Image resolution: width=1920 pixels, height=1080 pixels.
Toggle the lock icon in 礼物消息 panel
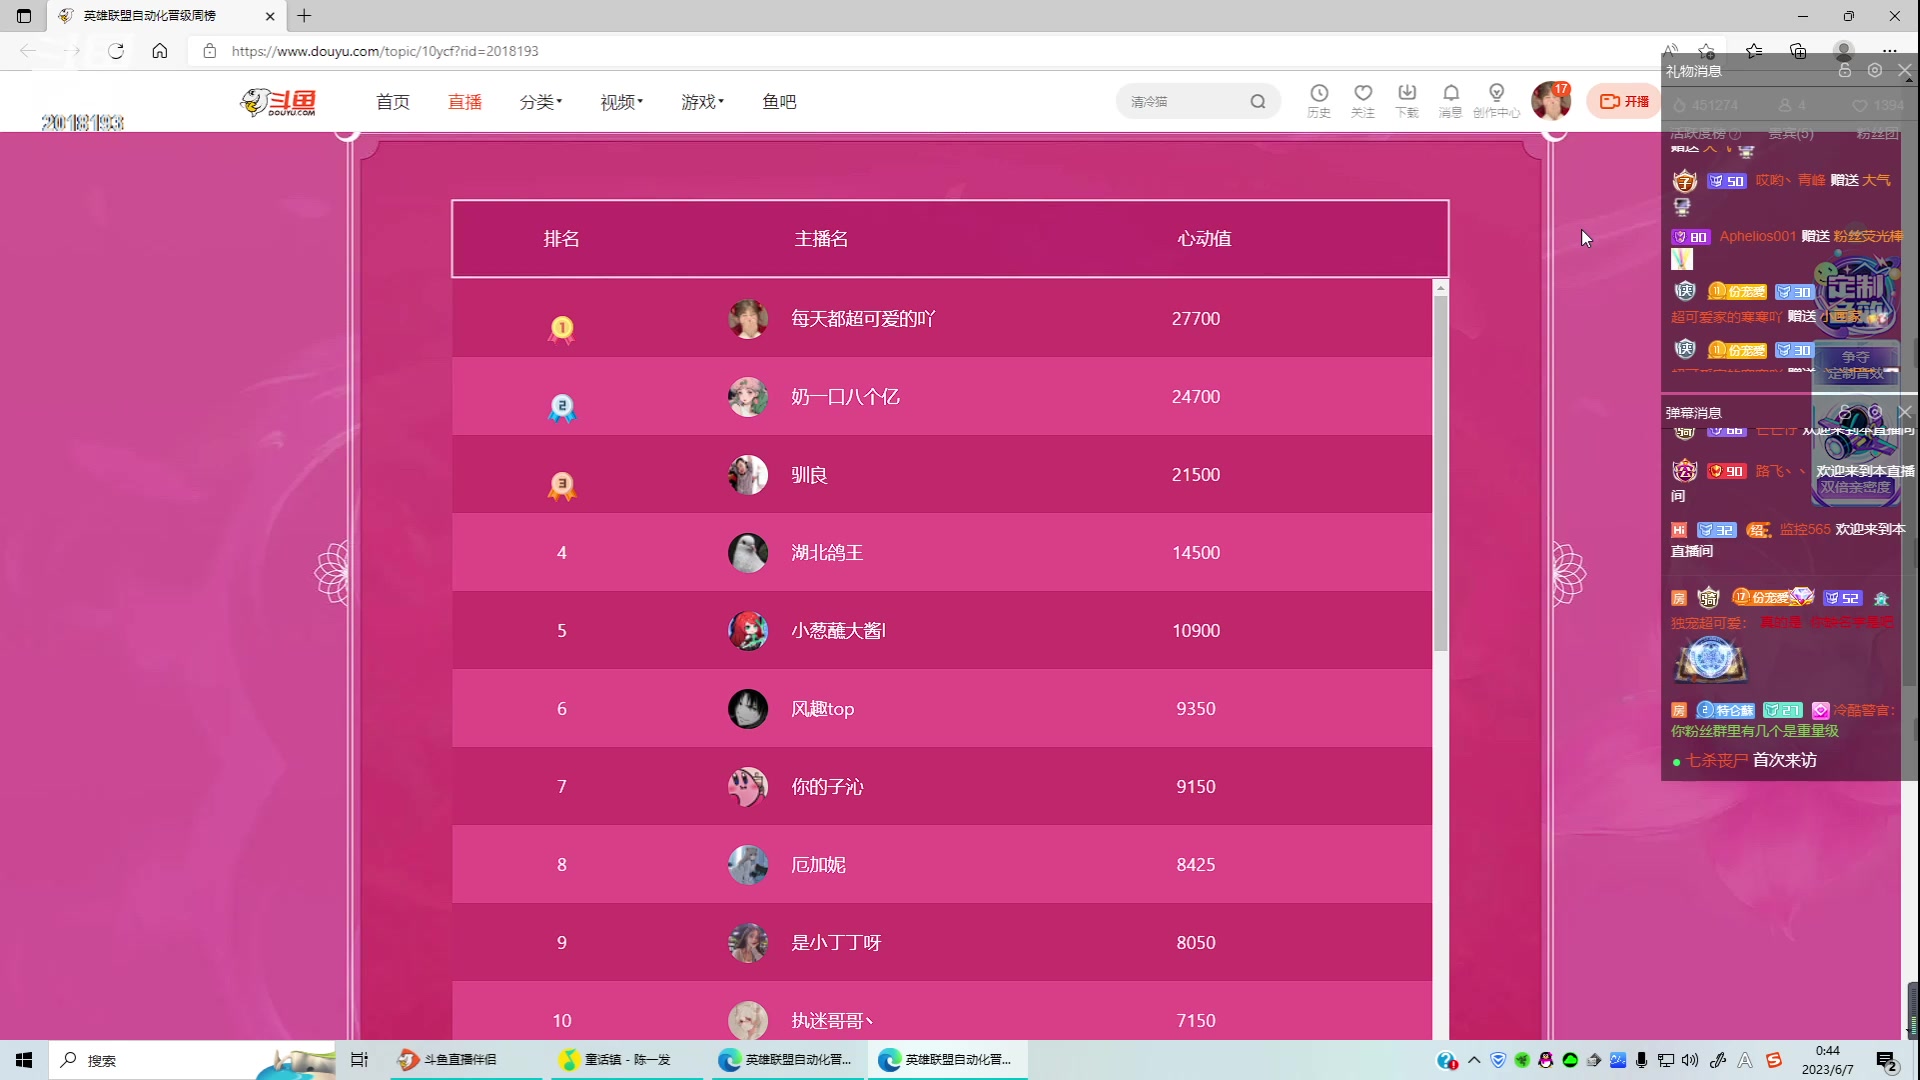1845,71
